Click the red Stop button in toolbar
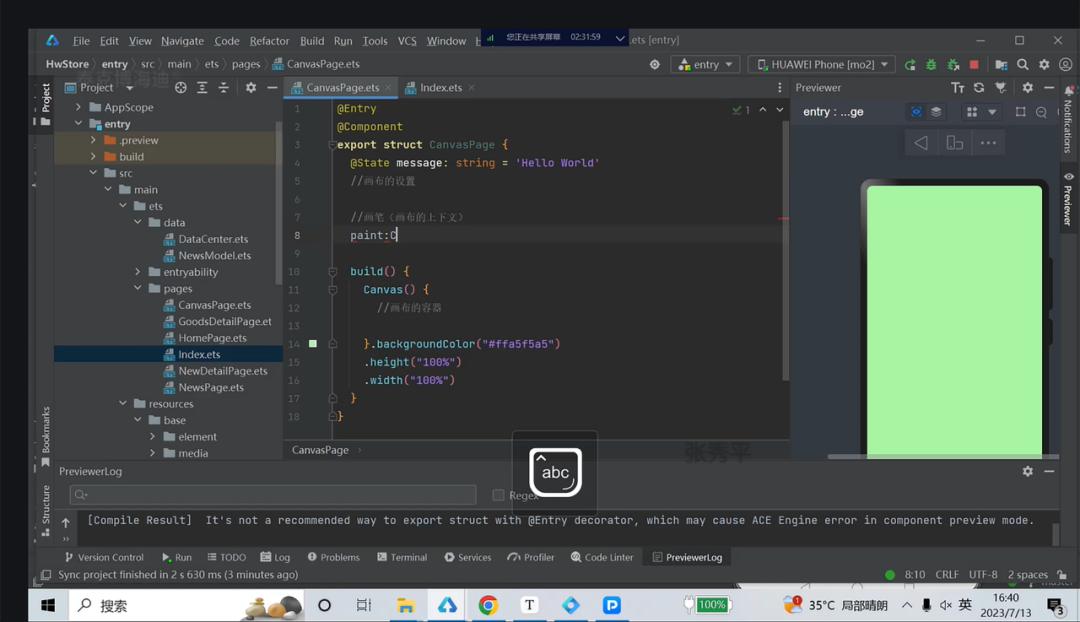 [974, 65]
